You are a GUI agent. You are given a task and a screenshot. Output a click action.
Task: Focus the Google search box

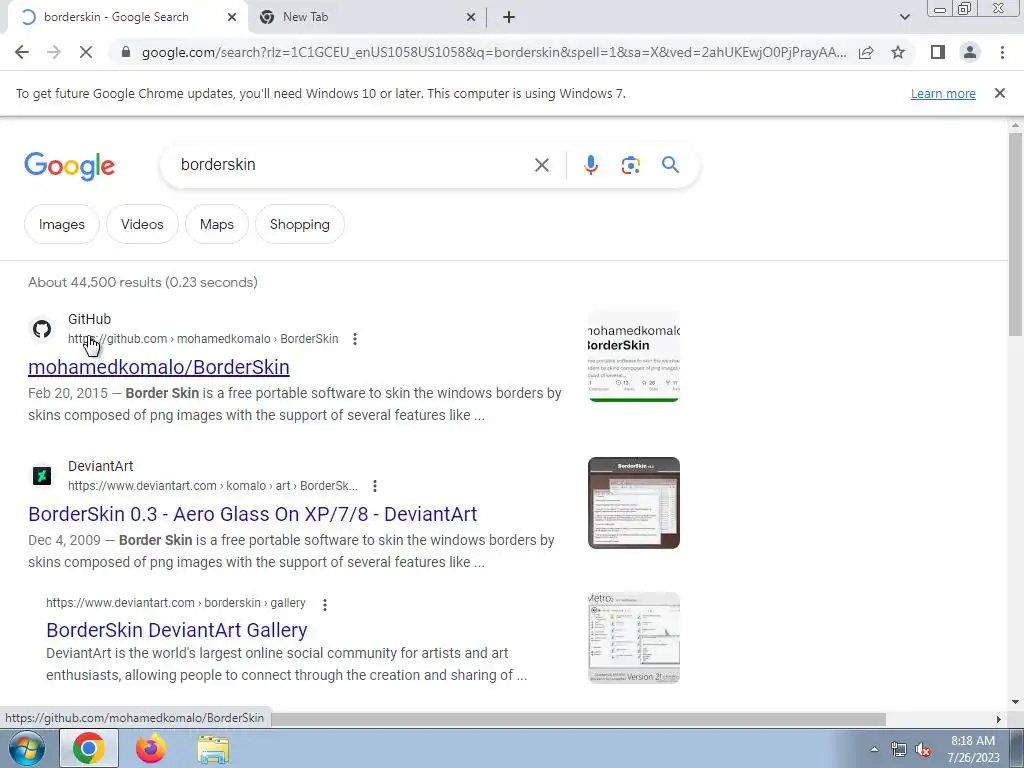coord(353,165)
